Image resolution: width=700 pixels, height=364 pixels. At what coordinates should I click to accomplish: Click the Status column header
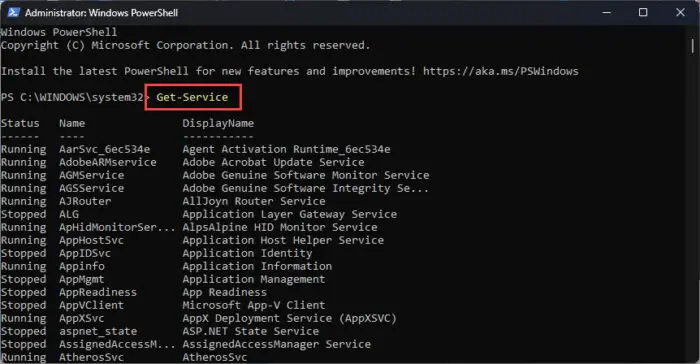point(20,123)
